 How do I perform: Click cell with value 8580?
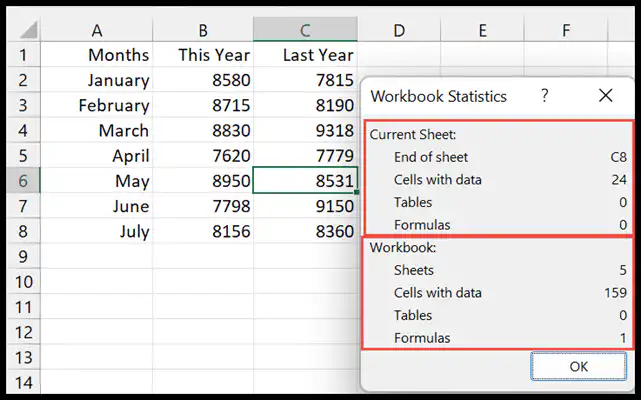(203, 80)
